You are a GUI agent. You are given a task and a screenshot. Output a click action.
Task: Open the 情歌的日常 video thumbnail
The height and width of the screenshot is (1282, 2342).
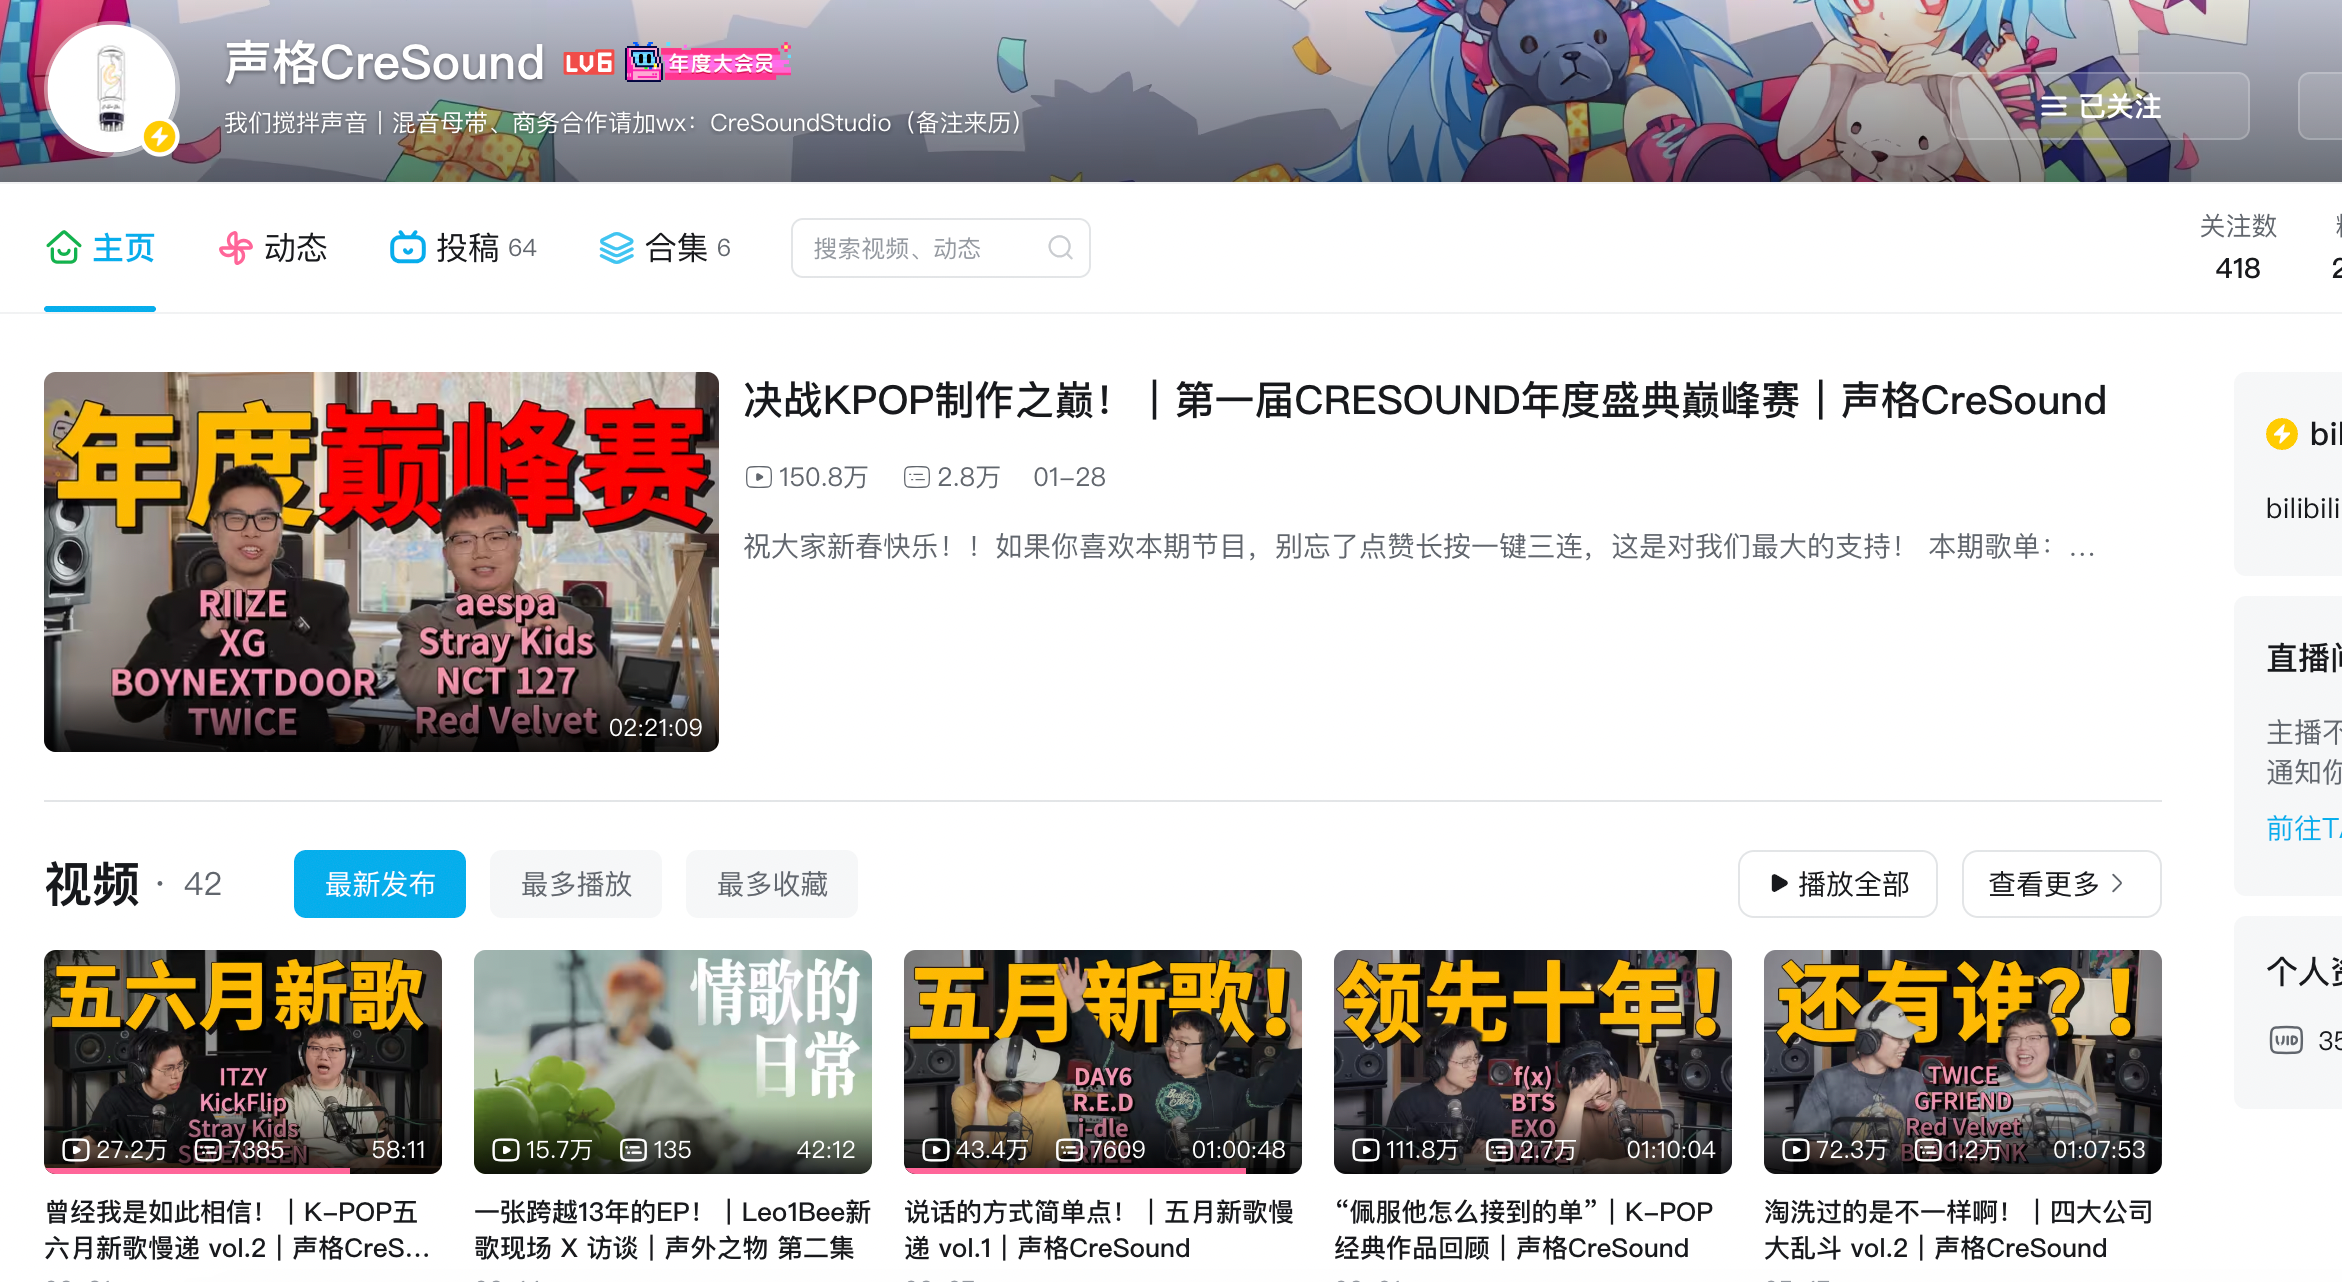coord(673,1062)
